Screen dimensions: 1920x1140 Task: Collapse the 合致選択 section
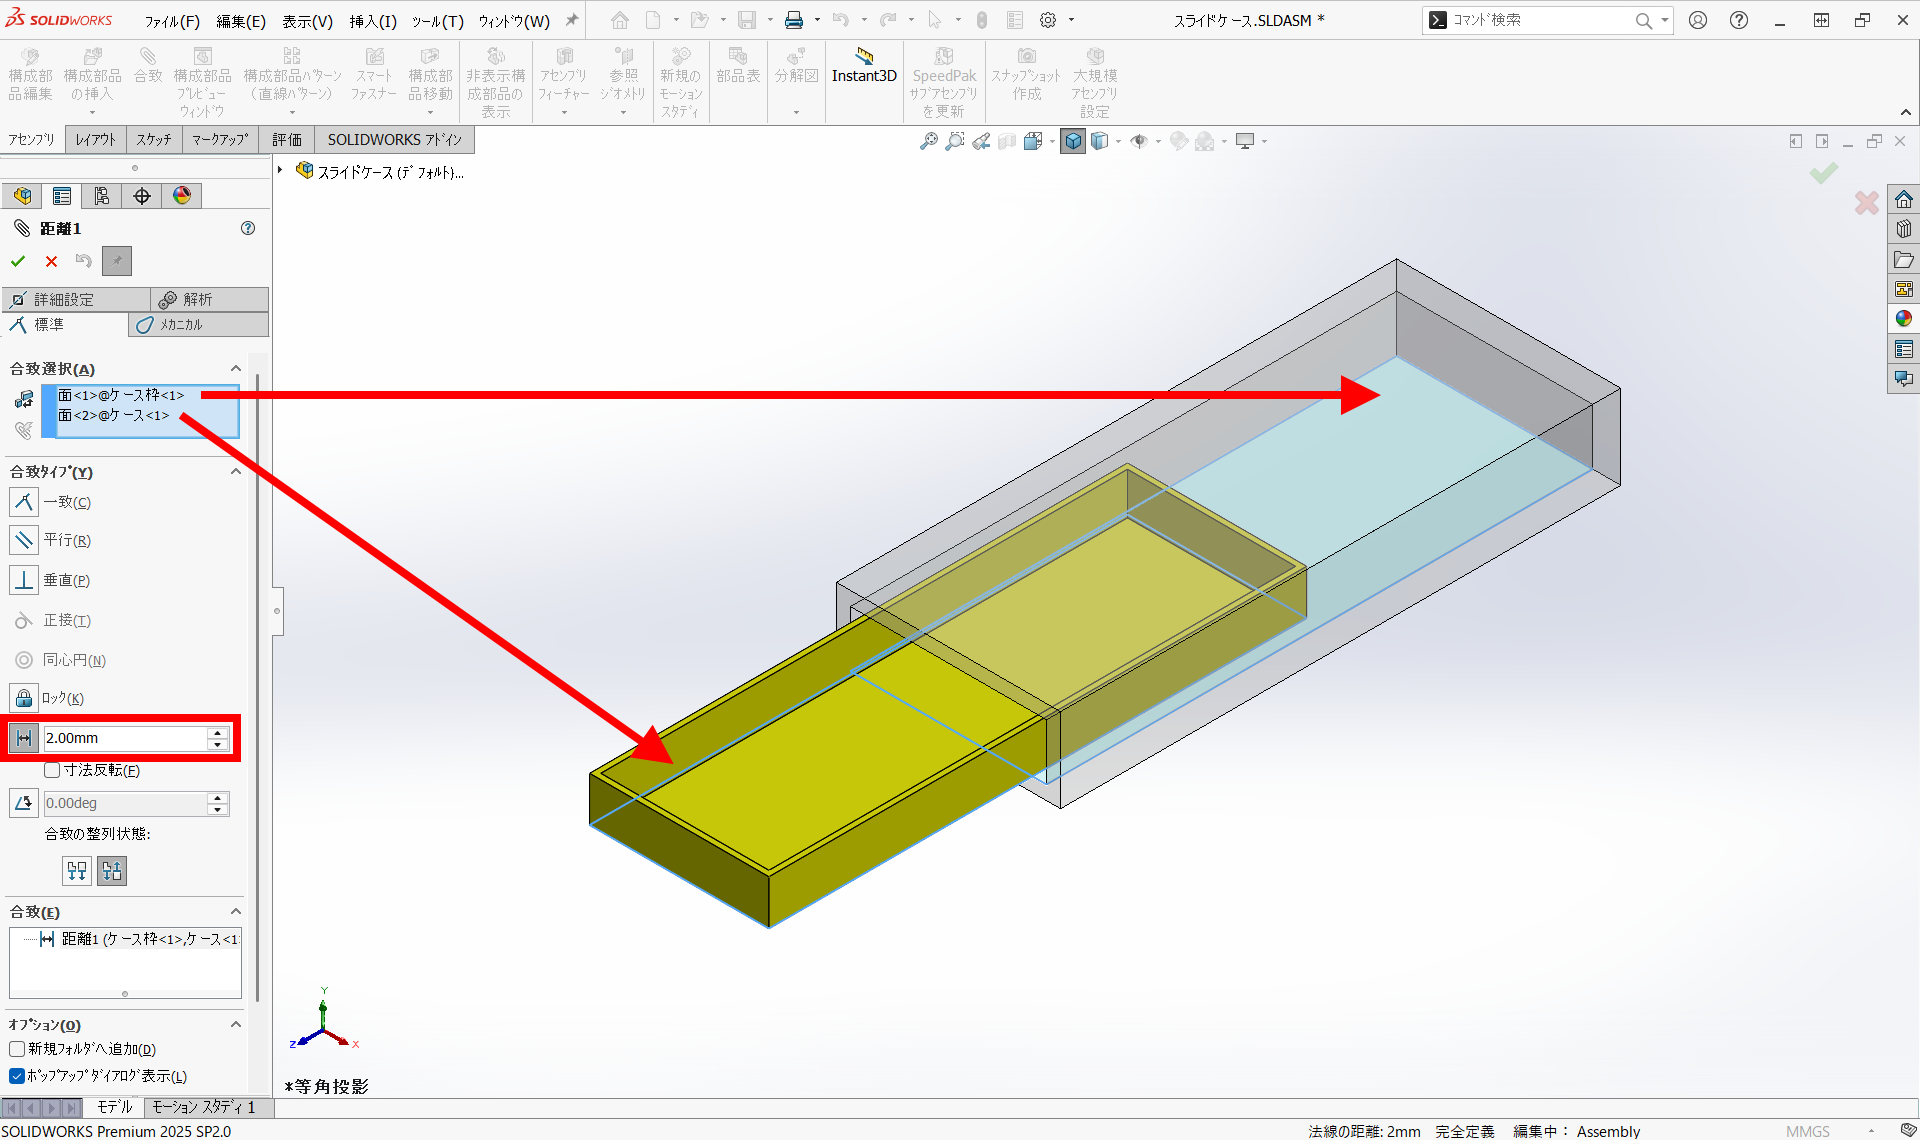(x=236, y=369)
